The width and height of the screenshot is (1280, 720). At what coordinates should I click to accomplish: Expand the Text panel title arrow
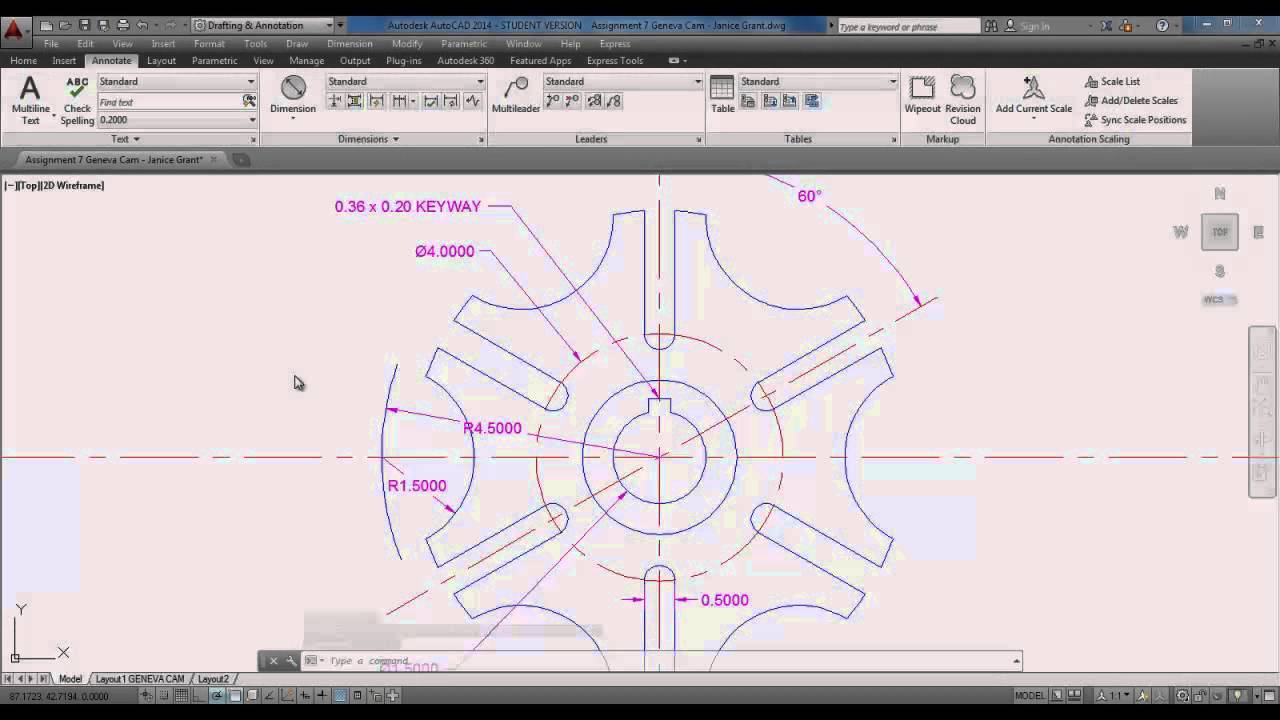coord(135,139)
